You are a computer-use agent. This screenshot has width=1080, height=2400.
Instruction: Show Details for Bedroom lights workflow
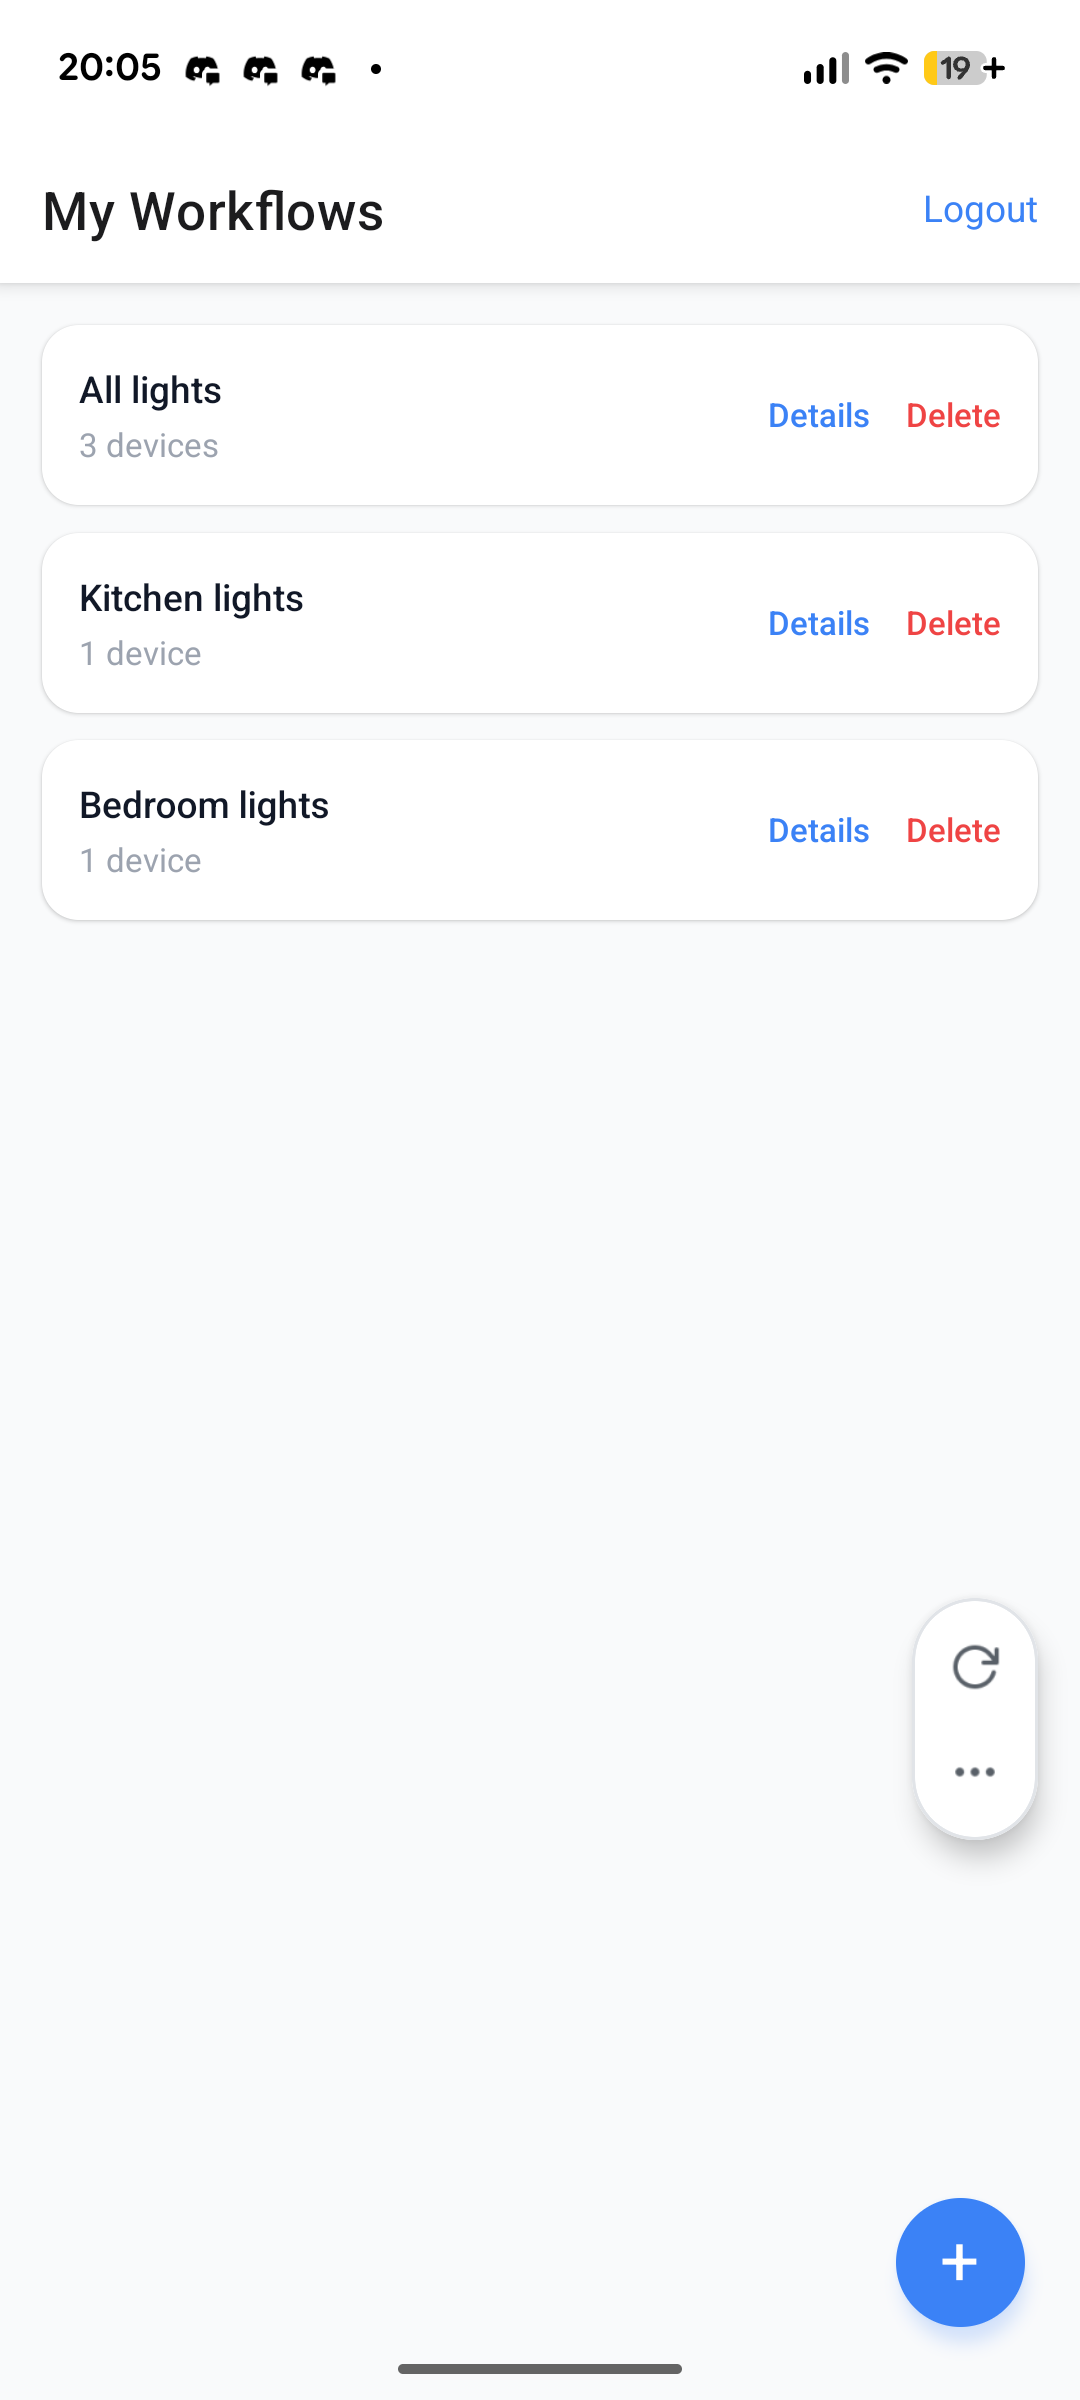coord(818,831)
